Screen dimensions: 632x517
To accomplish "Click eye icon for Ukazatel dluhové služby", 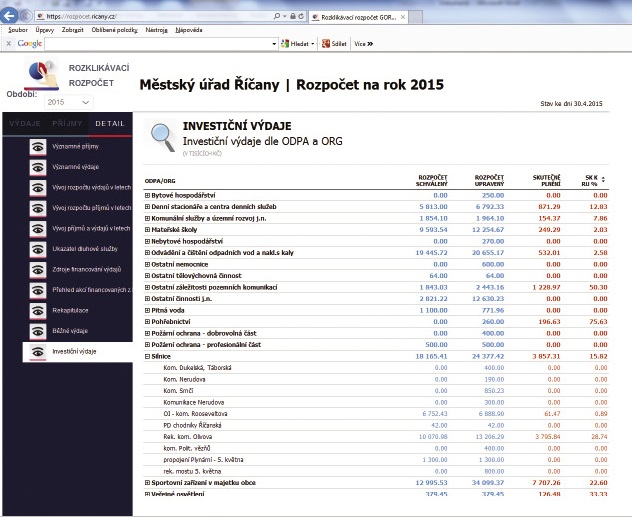I will pyautogui.click(x=38, y=249).
